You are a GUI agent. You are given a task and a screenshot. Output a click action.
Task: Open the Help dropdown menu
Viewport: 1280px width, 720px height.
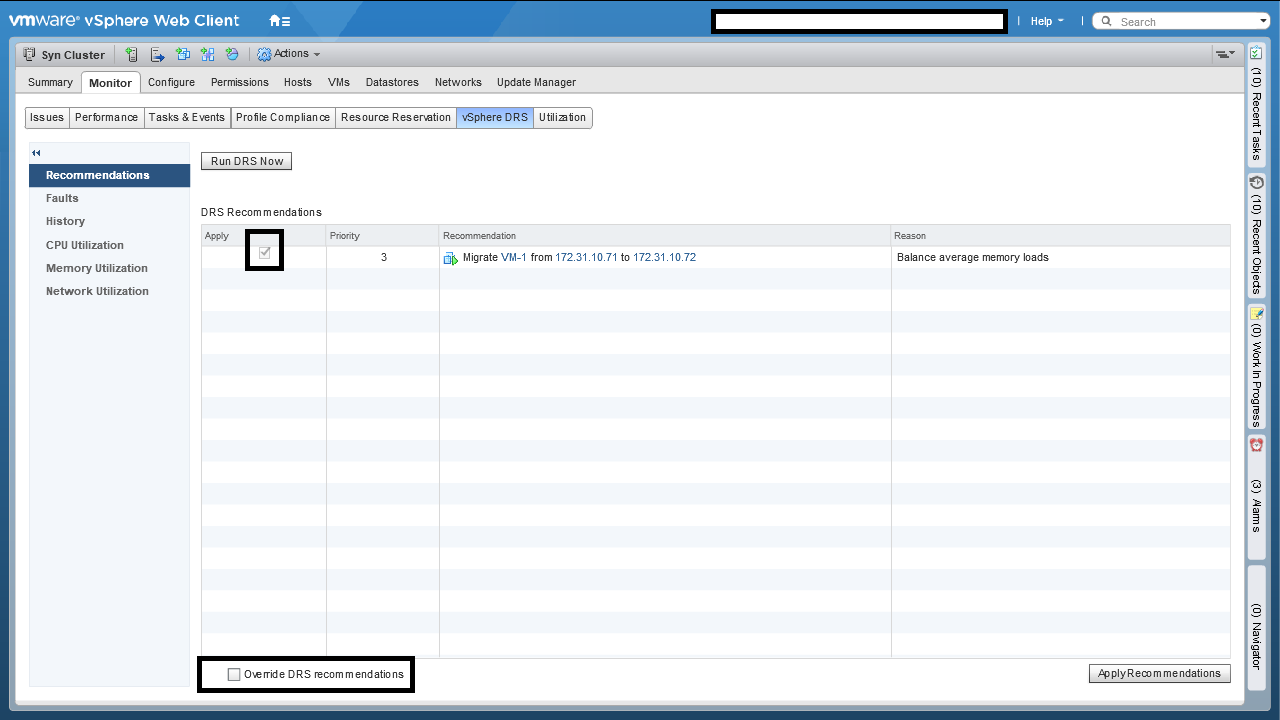pos(1046,21)
